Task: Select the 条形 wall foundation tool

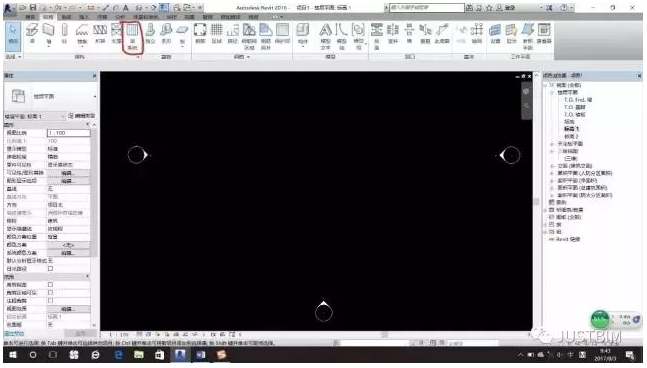Action: tap(166, 33)
